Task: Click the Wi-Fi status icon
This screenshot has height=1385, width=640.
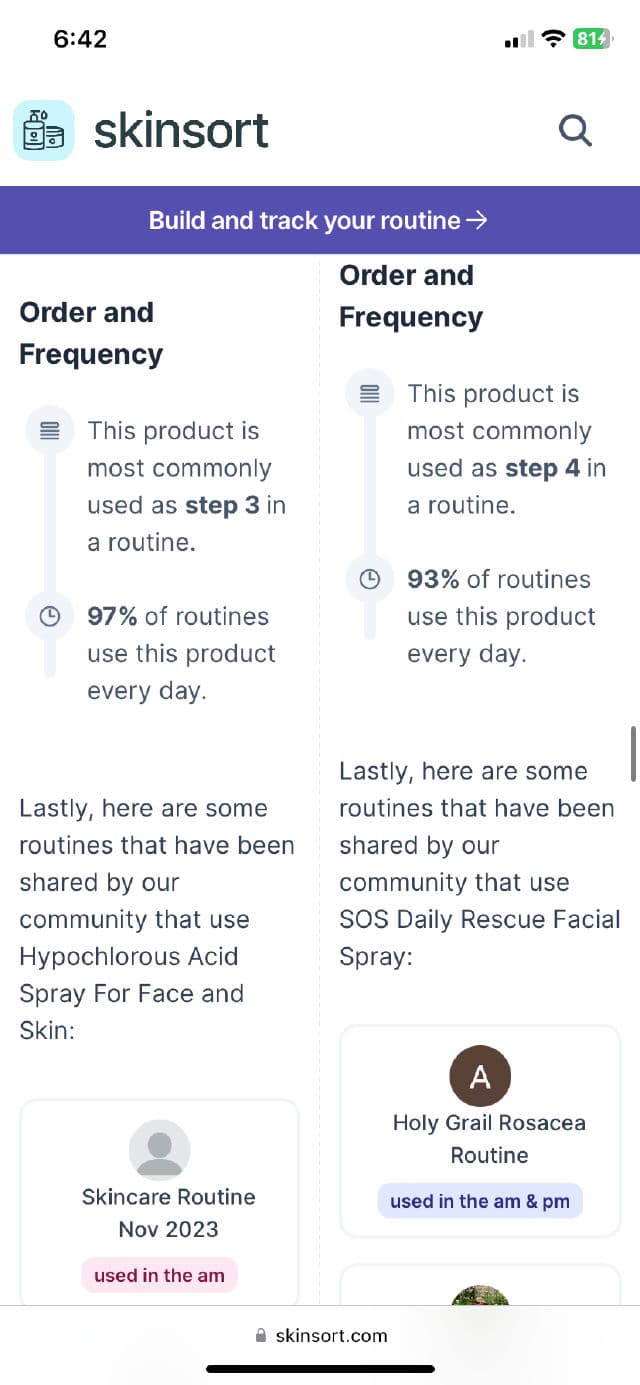Action: click(552, 39)
